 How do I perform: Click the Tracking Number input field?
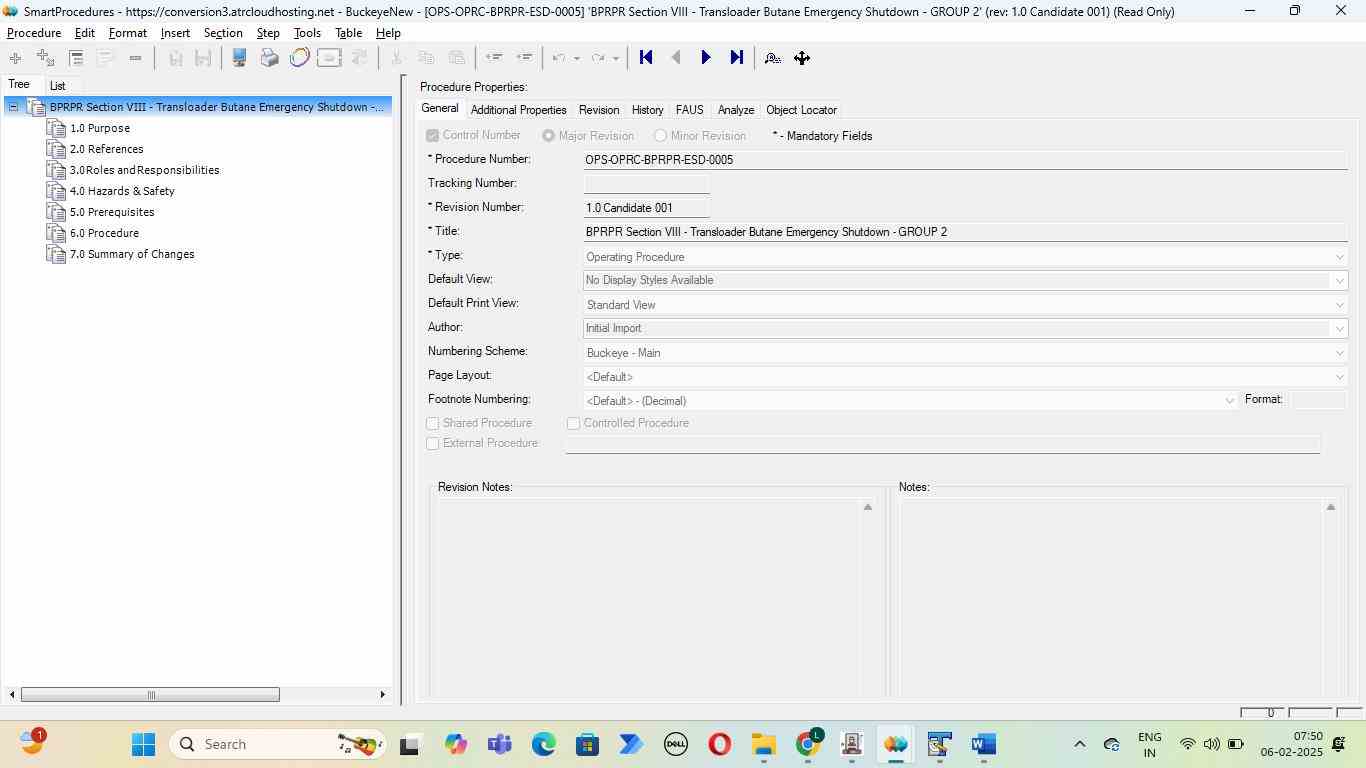click(x=647, y=184)
